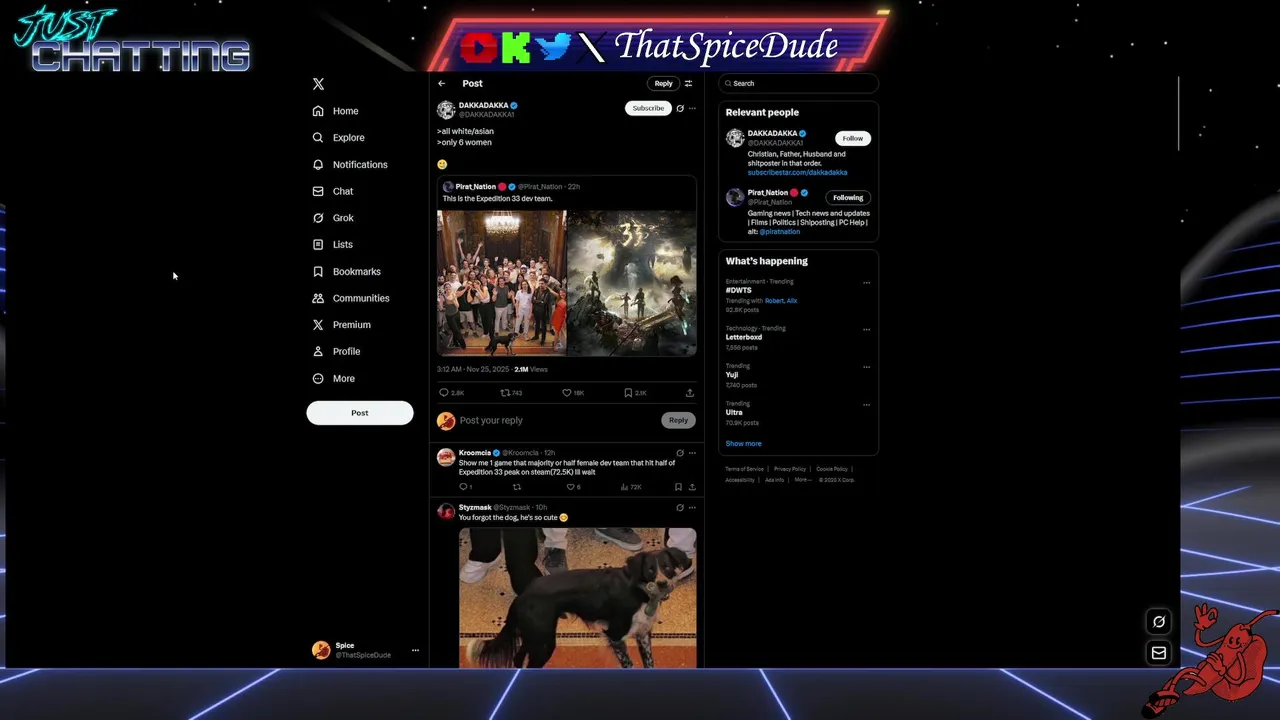This screenshot has height=720, width=1280.
Task: Click the X logo in the sidebar
Action: pos(318,84)
